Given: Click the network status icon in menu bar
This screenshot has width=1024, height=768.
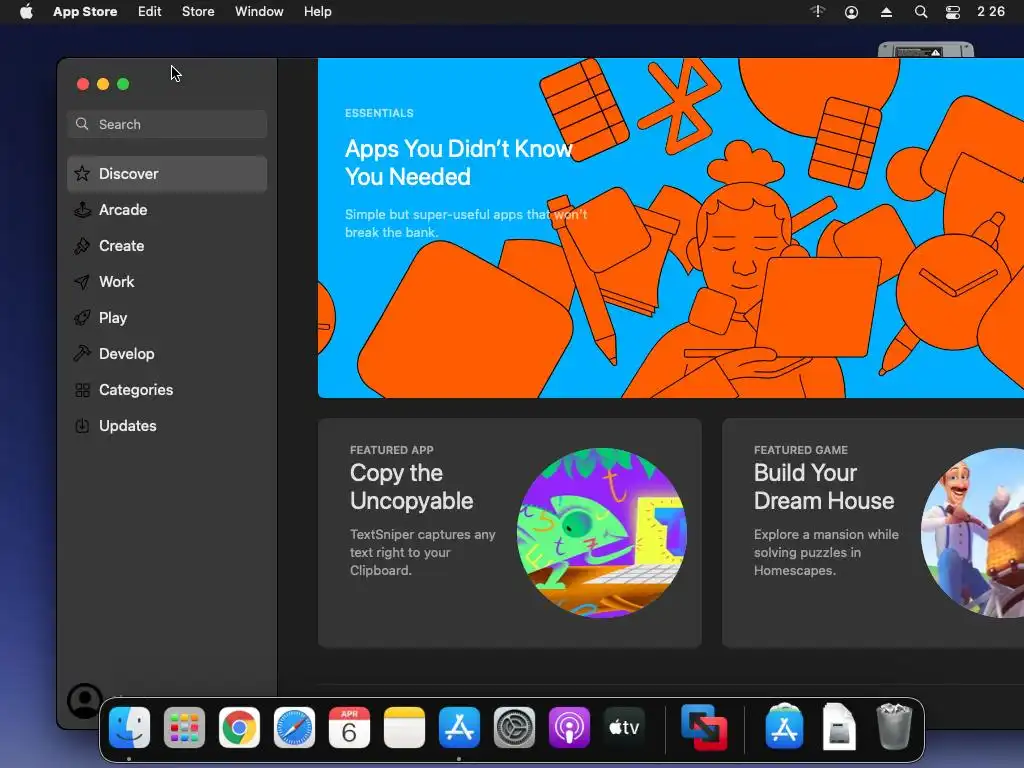Looking at the screenshot, I should pos(818,12).
